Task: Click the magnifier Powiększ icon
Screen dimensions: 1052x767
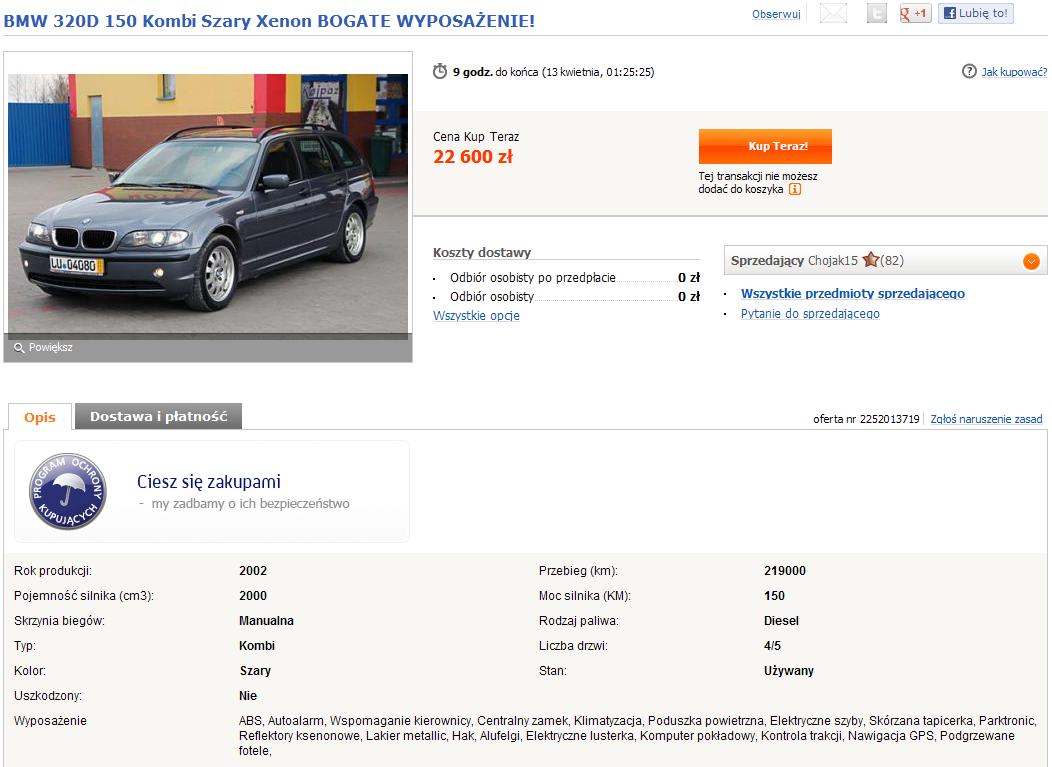Action: pyautogui.click(x=19, y=348)
